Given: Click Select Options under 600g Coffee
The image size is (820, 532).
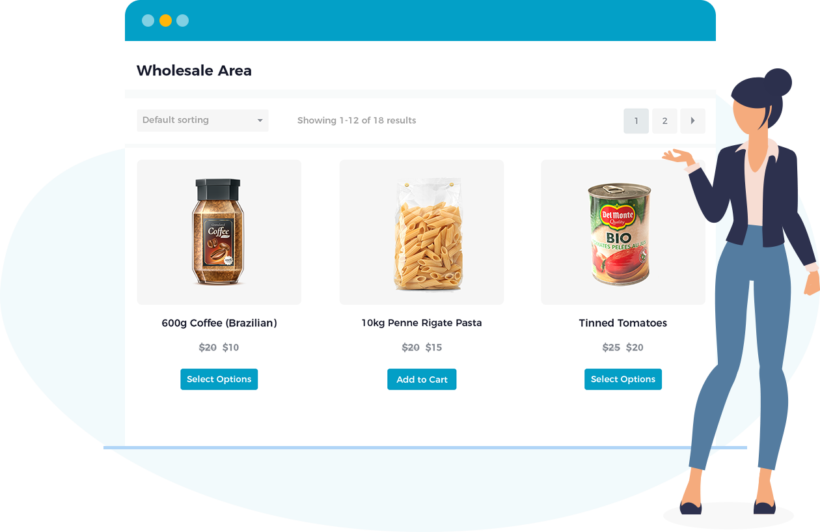Looking at the screenshot, I should (x=219, y=379).
